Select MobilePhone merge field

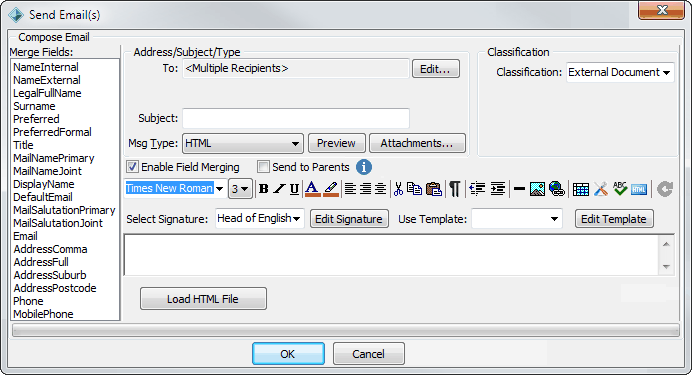43,314
